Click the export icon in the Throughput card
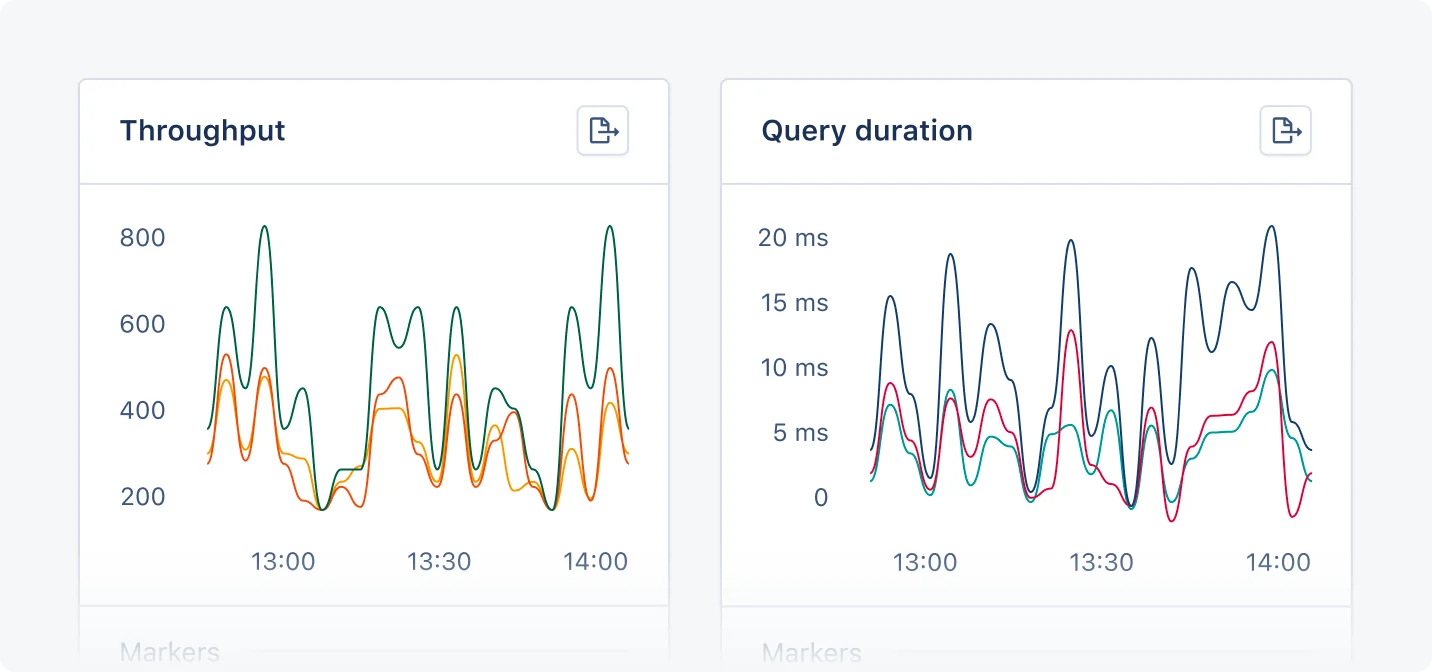 click(603, 130)
